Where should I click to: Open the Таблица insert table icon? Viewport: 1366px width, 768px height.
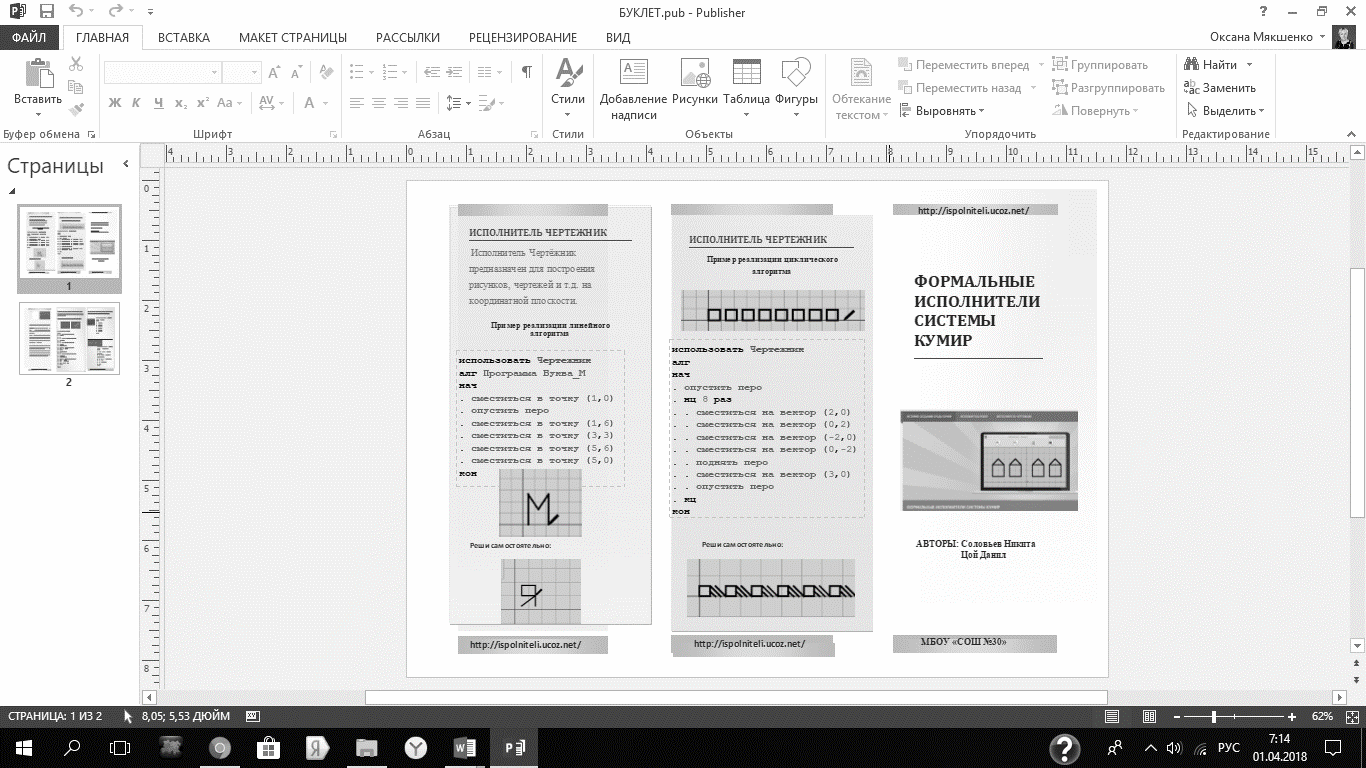[746, 74]
